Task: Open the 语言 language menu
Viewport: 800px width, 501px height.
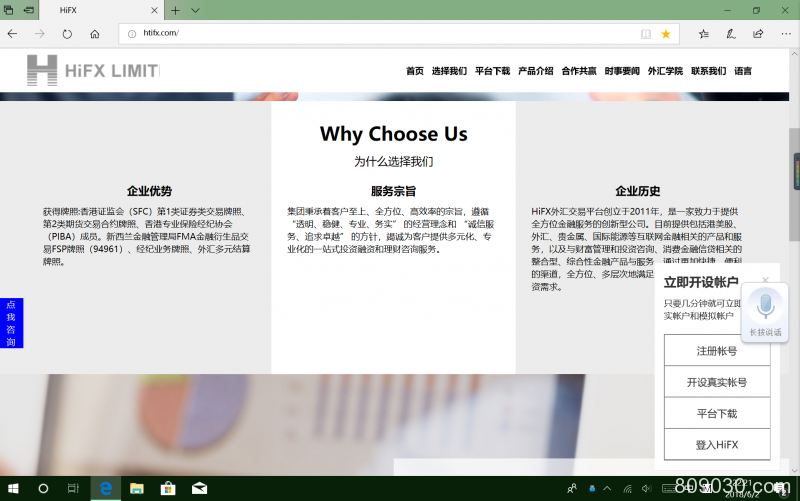Action: click(x=743, y=71)
